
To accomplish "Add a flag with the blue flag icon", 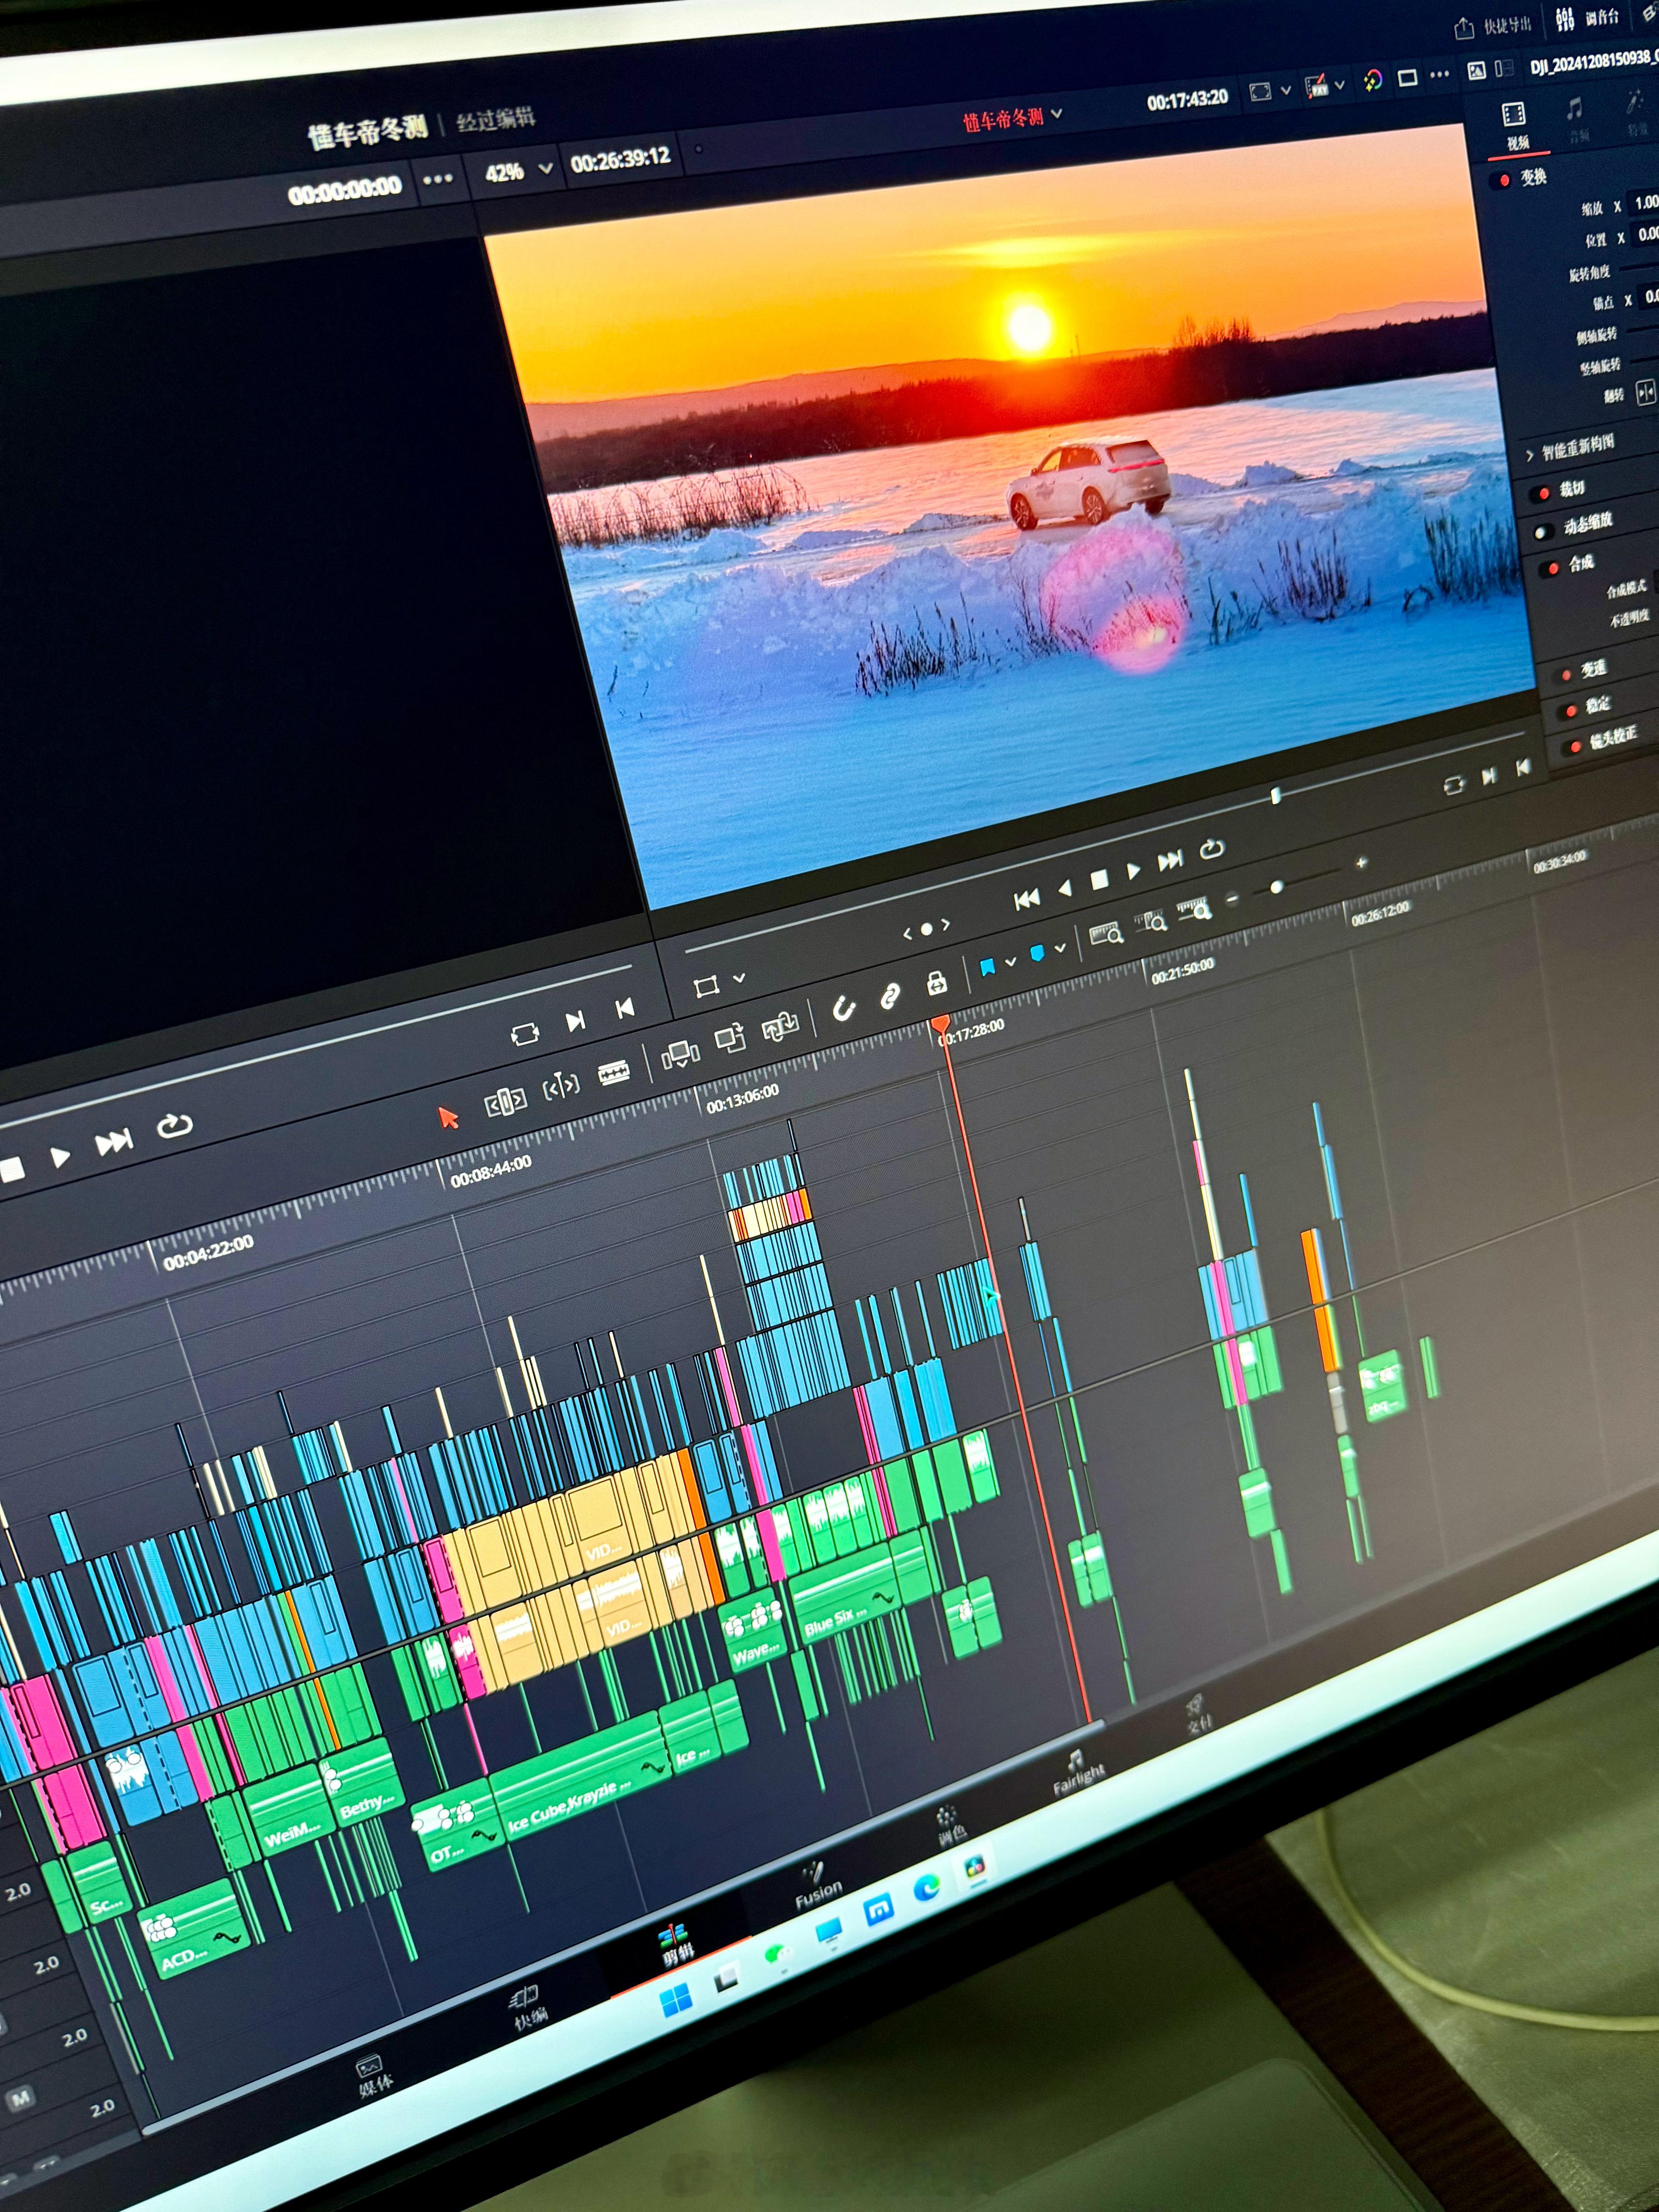I will click(x=988, y=967).
